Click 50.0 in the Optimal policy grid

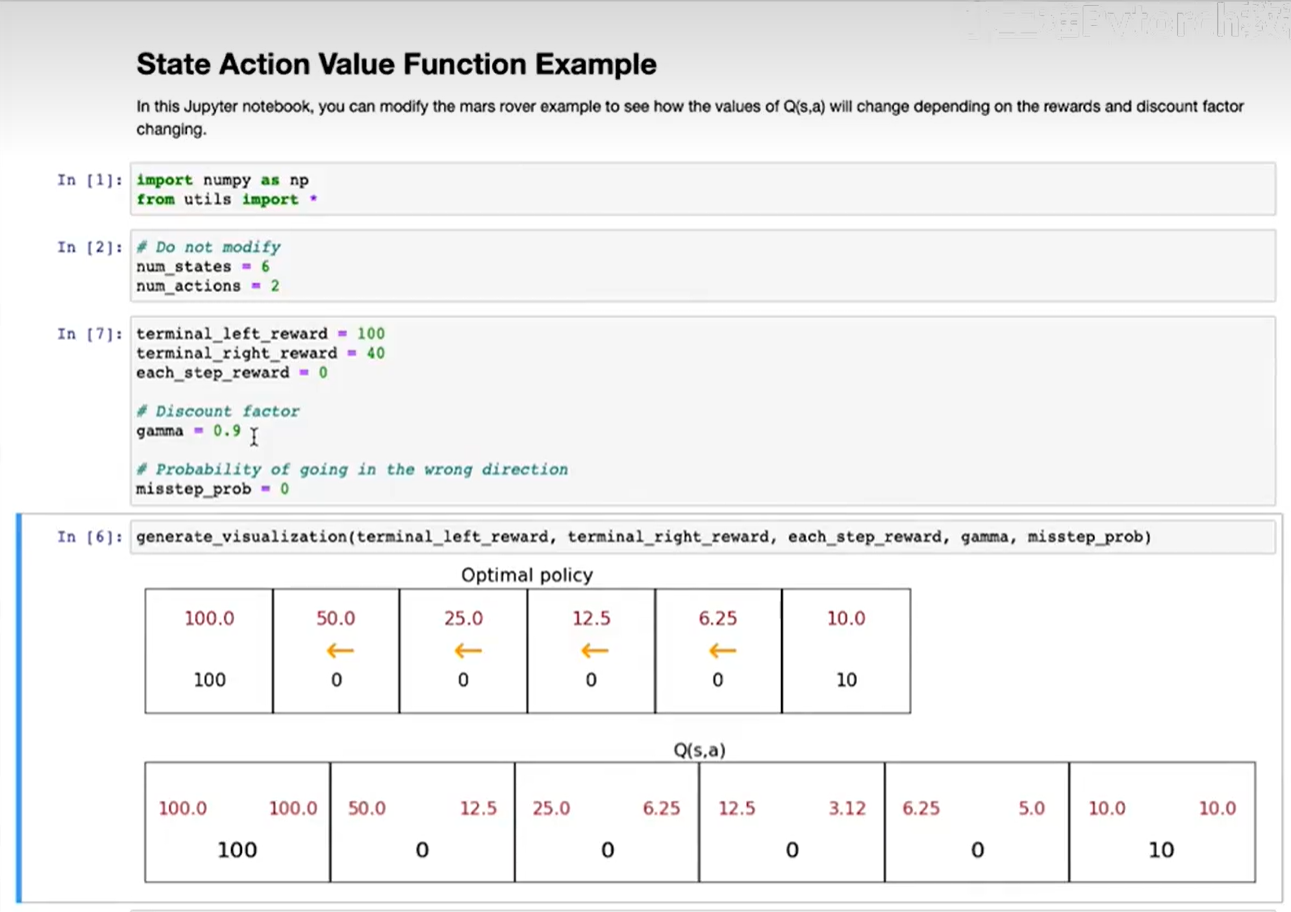(x=336, y=619)
